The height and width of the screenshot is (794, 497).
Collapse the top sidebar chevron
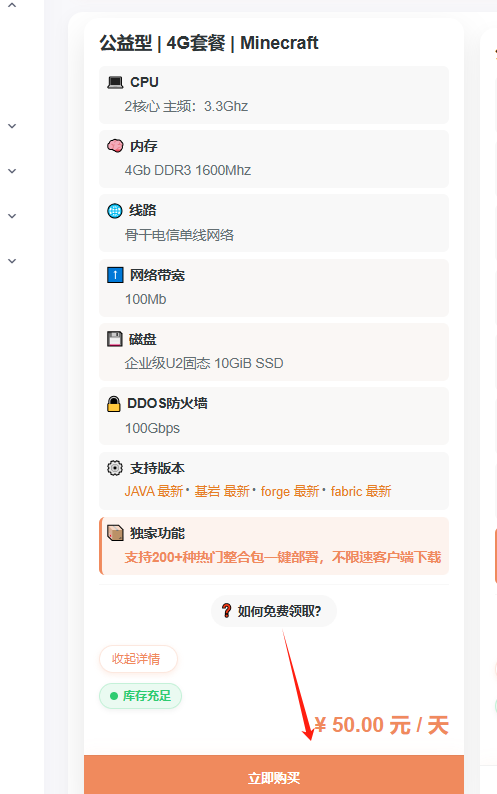click(12, 6)
